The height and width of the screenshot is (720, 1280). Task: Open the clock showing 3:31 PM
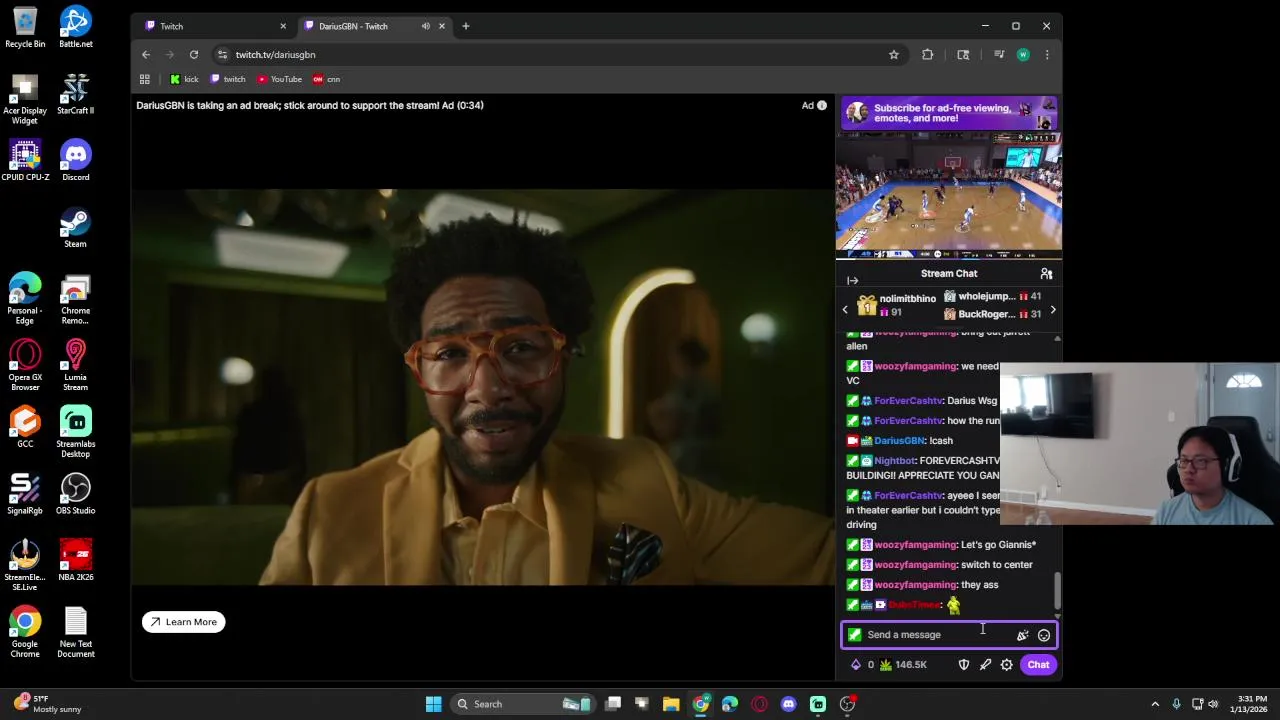tap(1252, 704)
